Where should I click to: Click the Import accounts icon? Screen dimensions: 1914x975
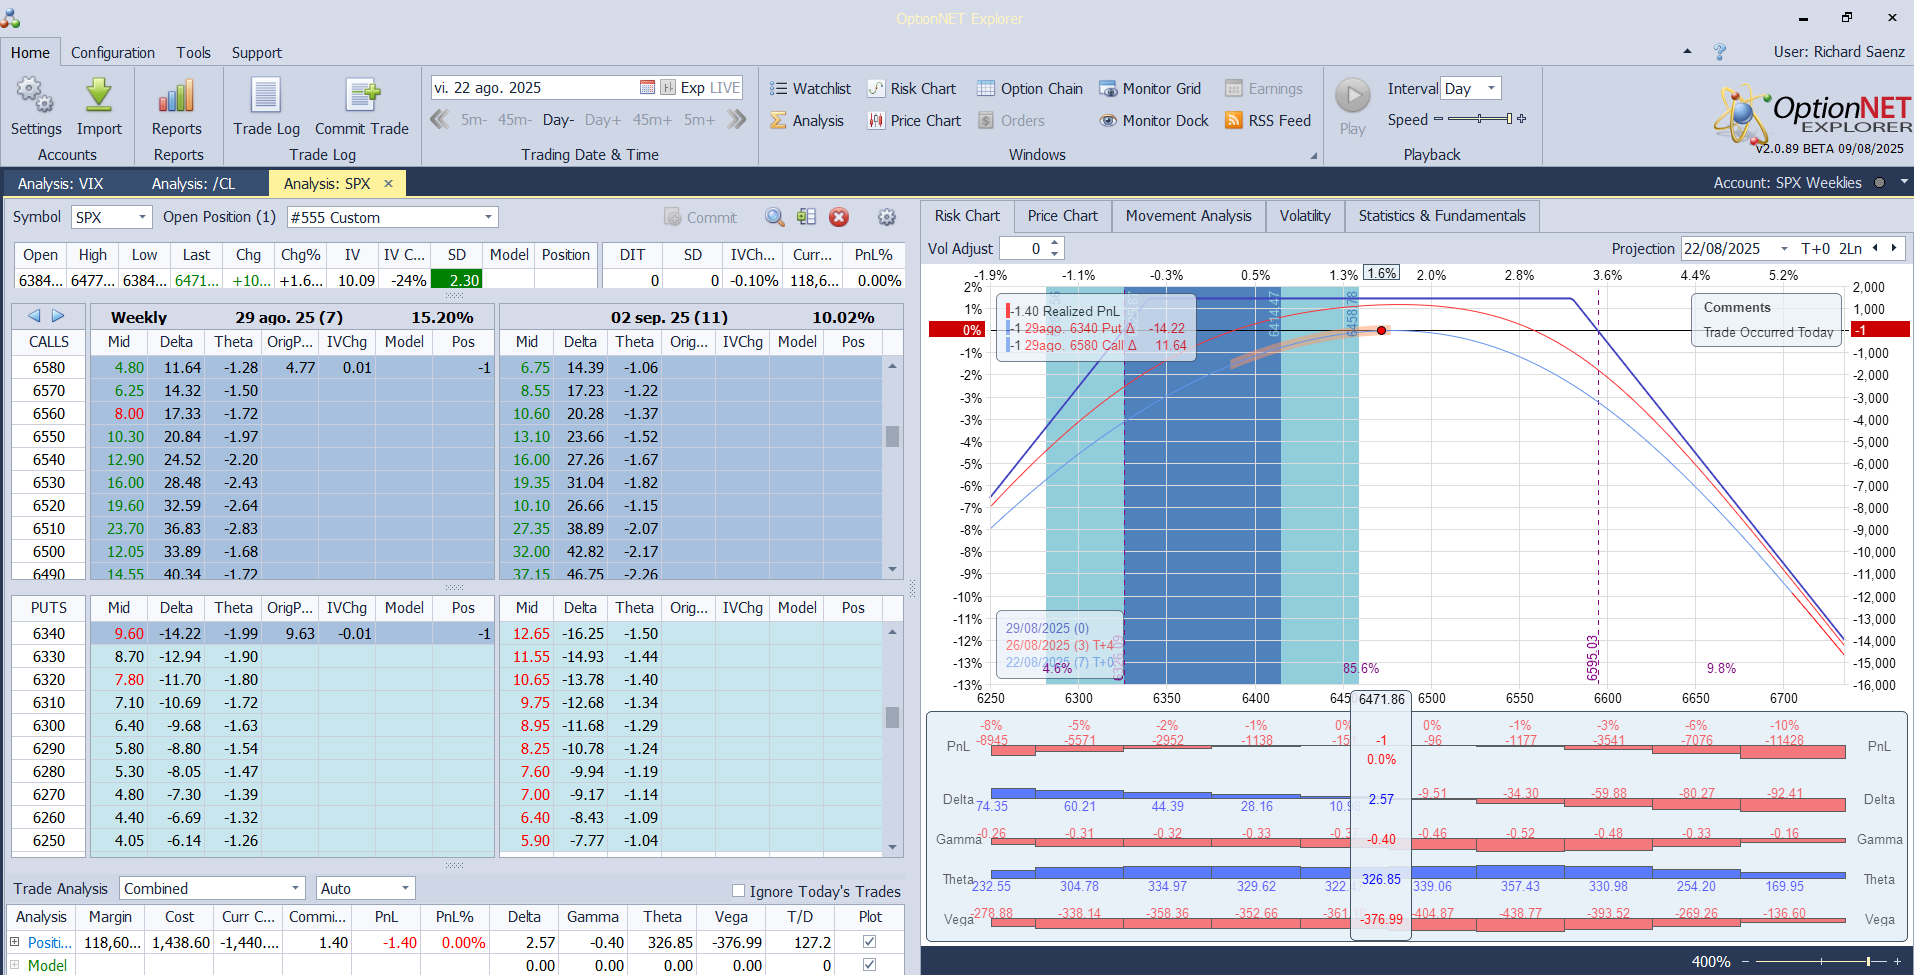click(99, 98)
